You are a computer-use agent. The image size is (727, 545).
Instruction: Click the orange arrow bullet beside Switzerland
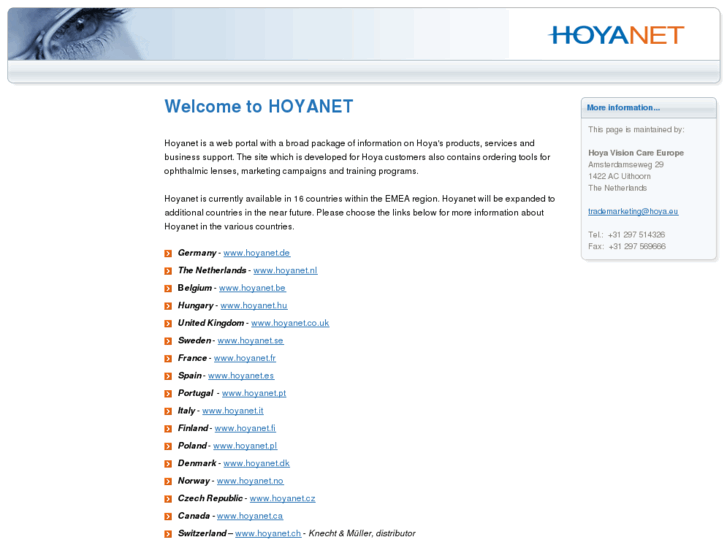168,534
